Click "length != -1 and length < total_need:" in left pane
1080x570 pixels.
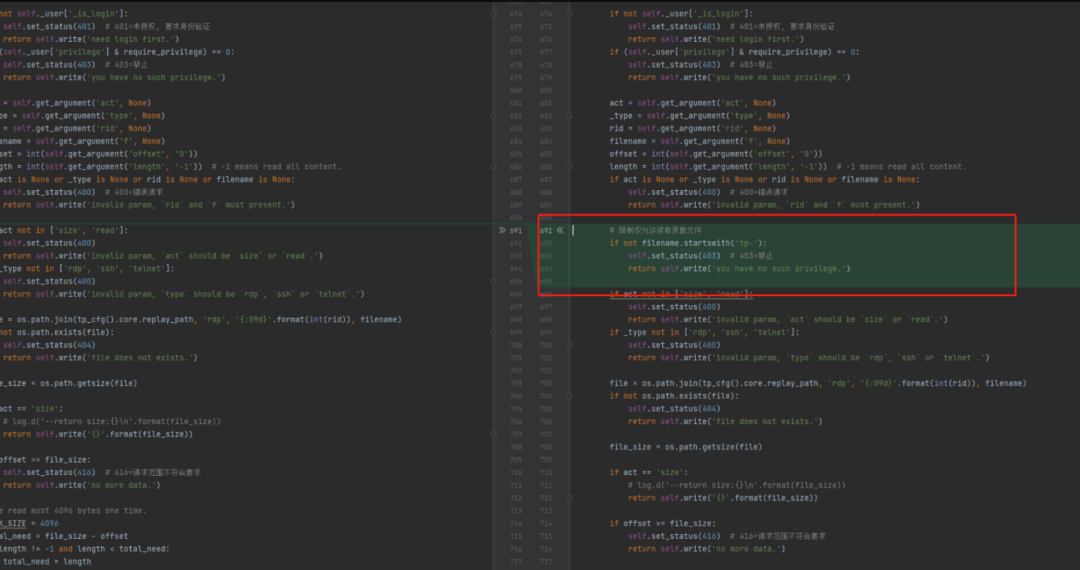pyautogui.click(x=85, y=549)
